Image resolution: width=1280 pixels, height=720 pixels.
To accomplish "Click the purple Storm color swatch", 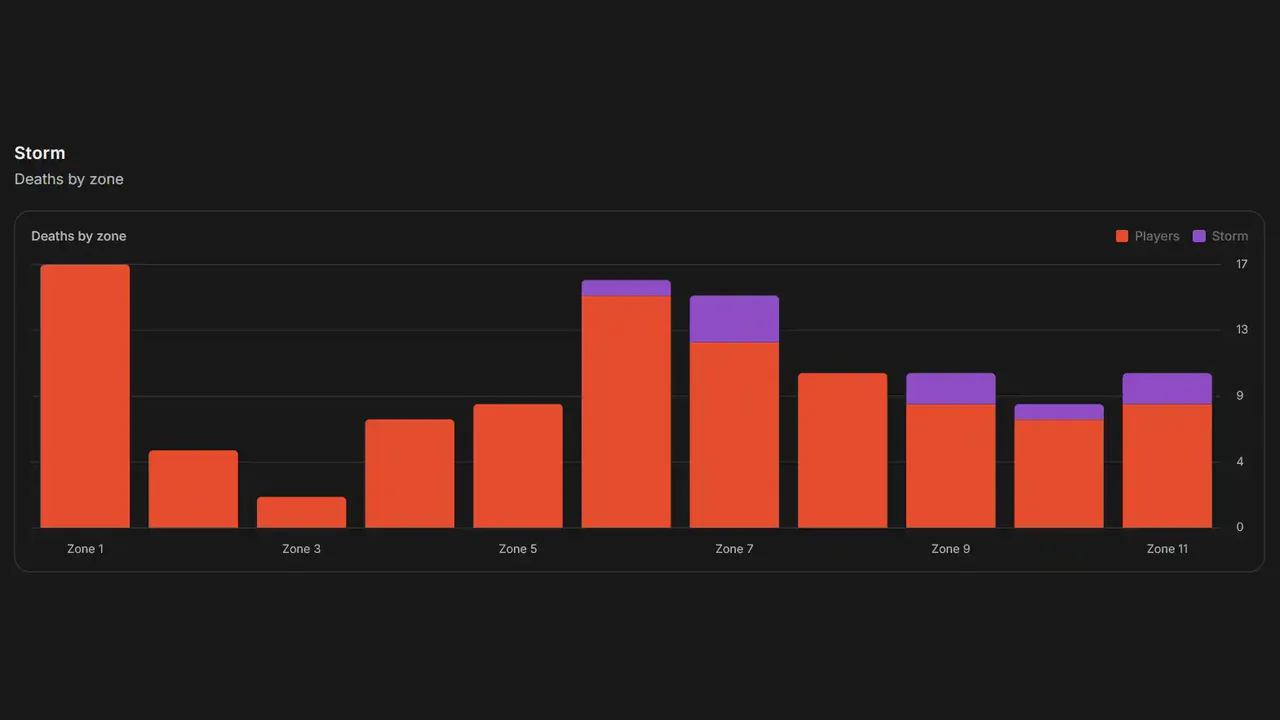I will (x=1199, y=236).
